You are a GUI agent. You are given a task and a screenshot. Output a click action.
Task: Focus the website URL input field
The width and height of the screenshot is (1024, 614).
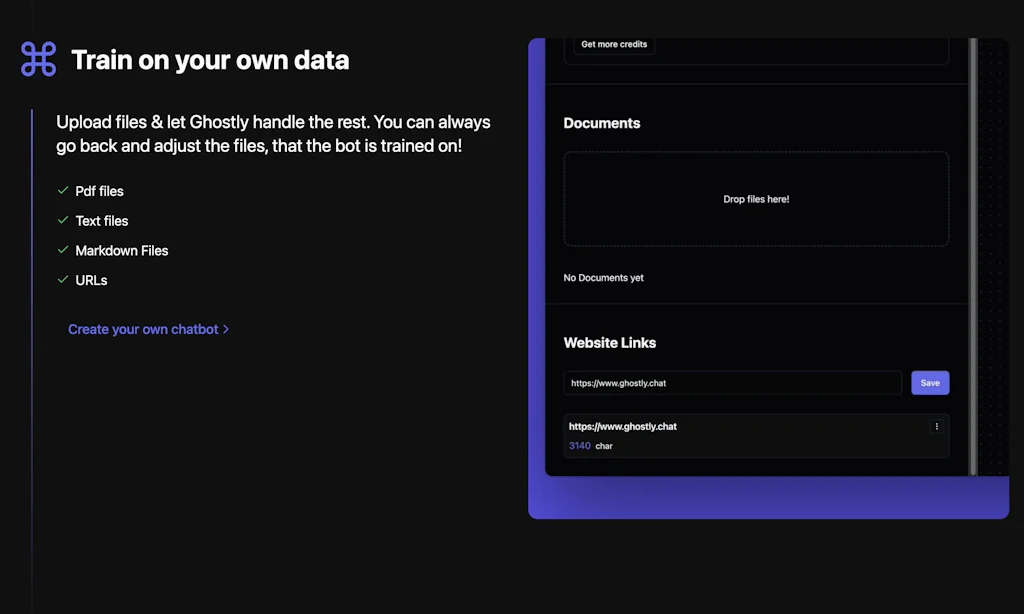(x=732, y=383)
